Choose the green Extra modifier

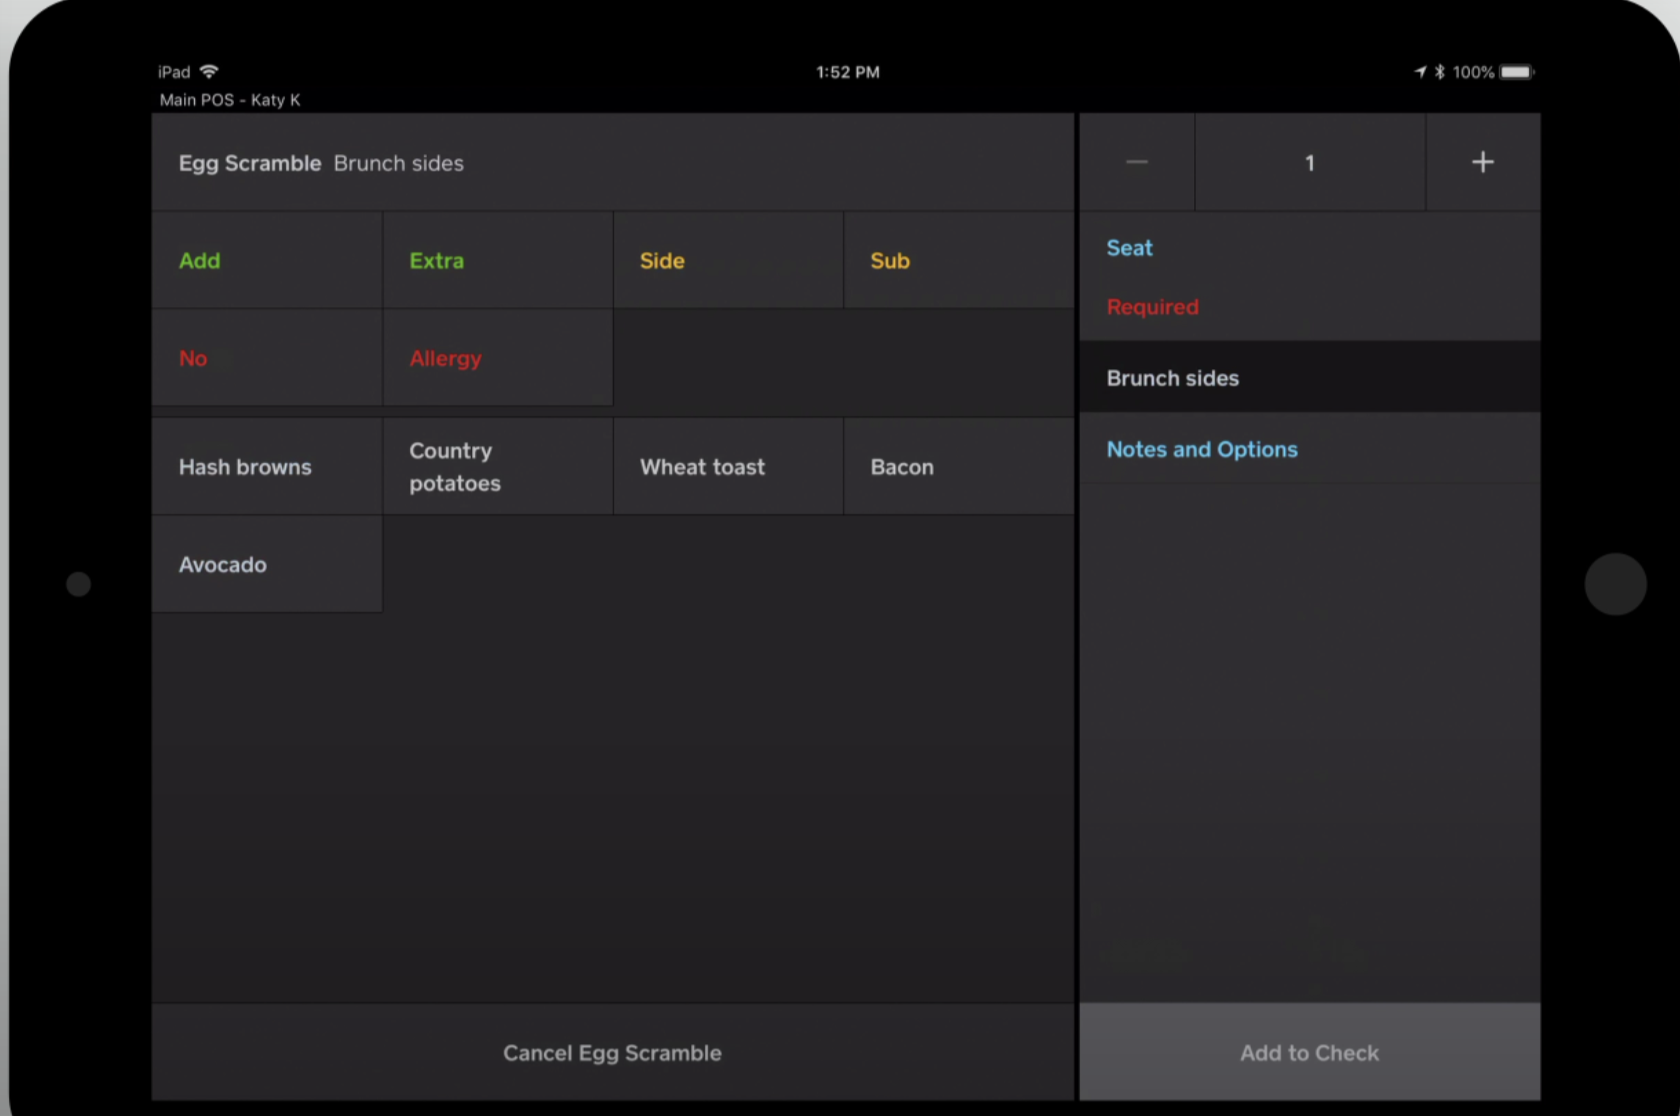497,260
